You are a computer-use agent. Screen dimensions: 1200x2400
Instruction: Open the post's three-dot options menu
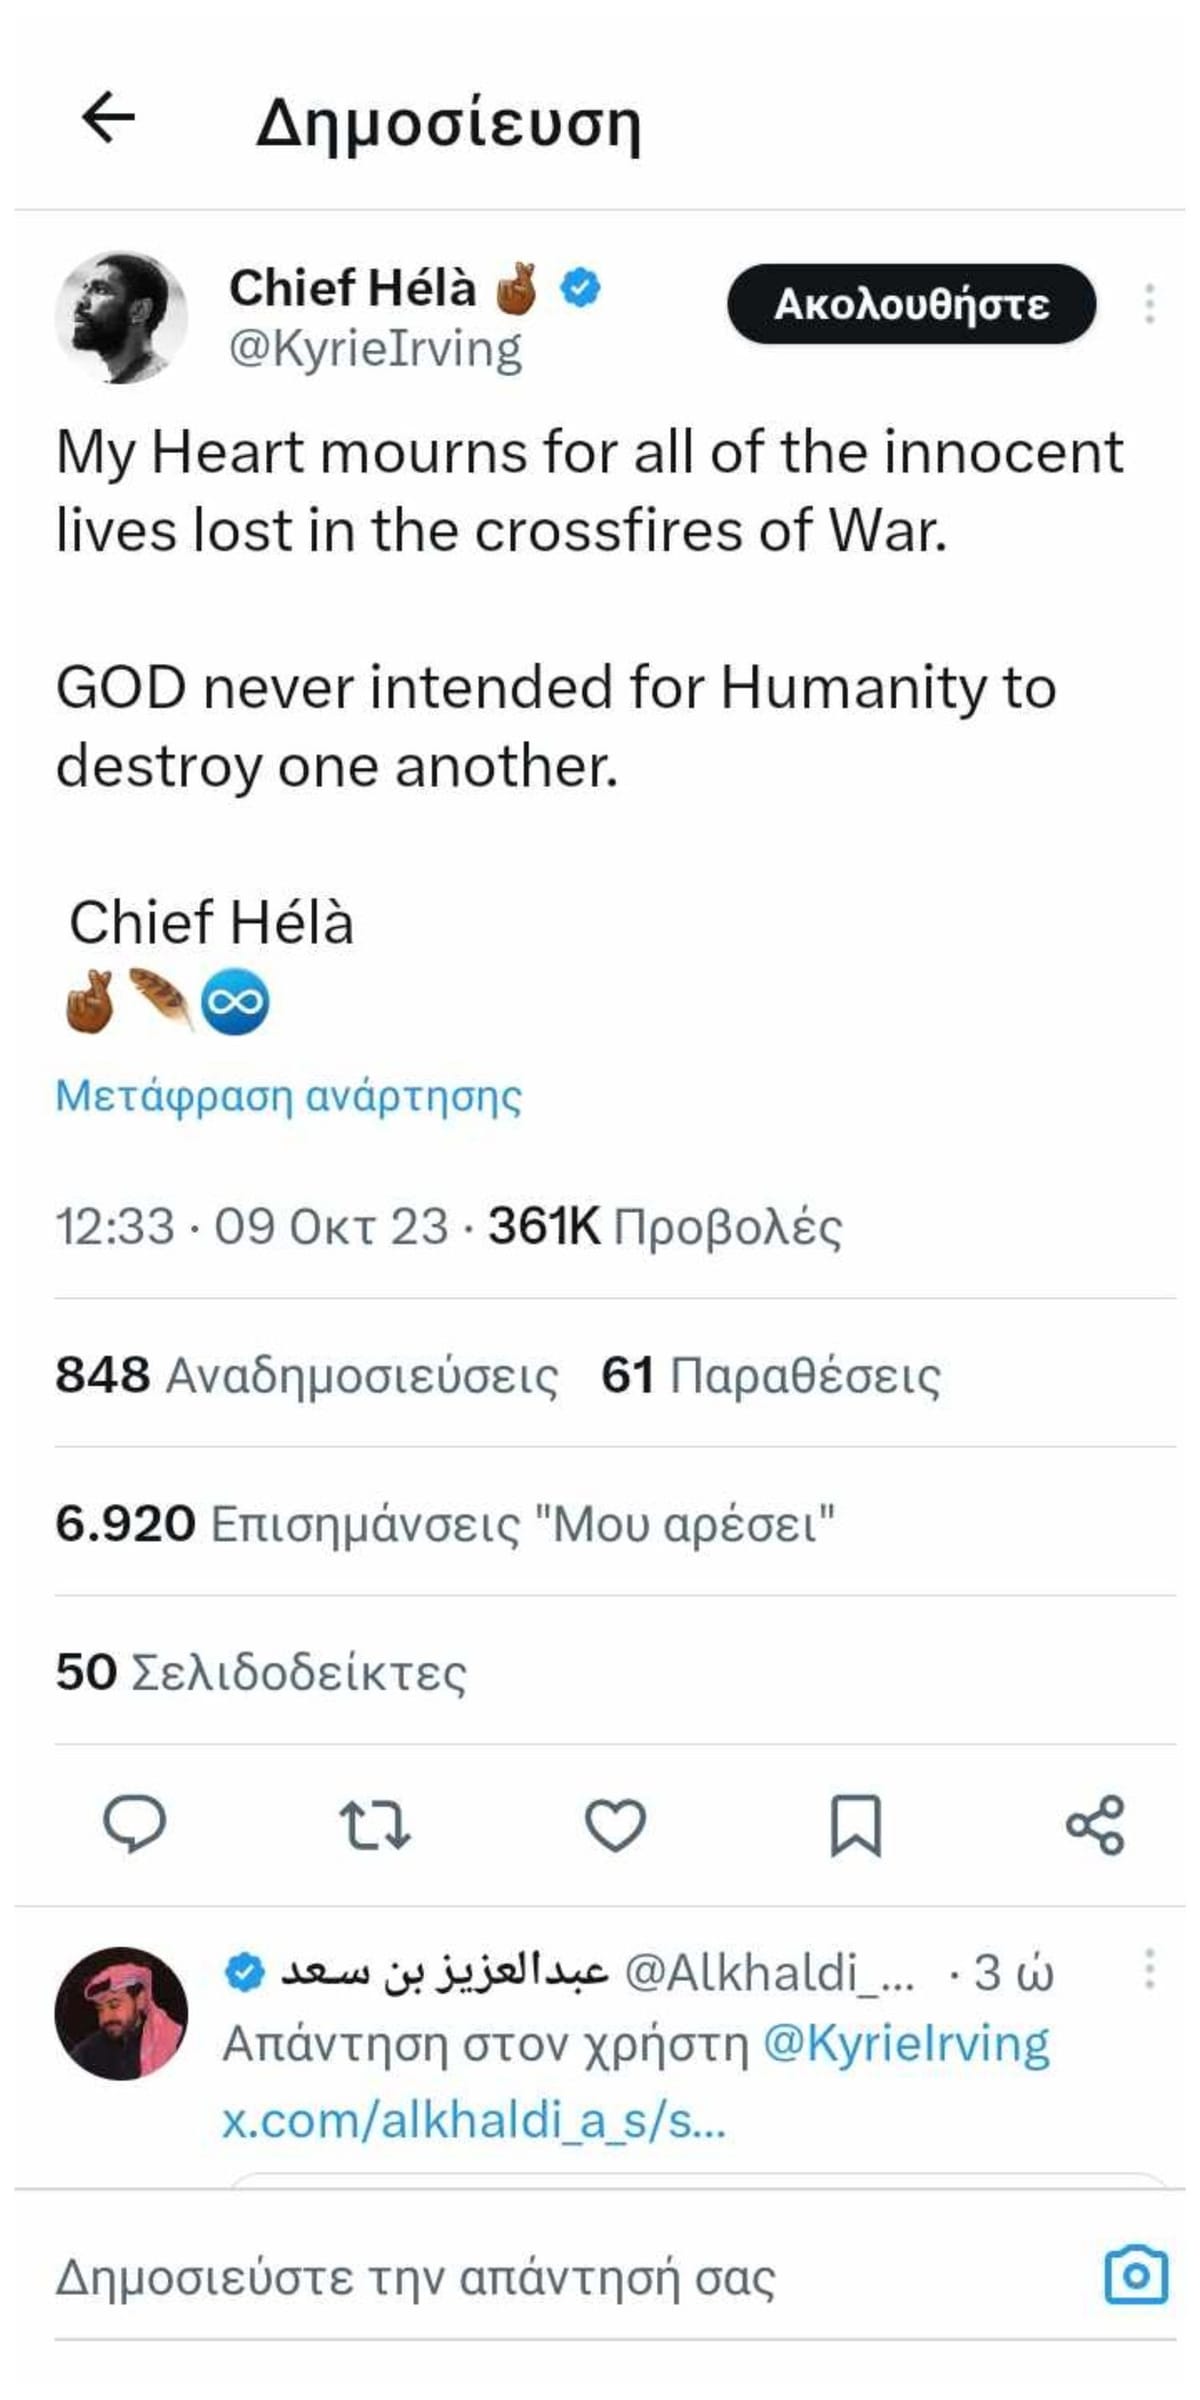(1150, 303)
